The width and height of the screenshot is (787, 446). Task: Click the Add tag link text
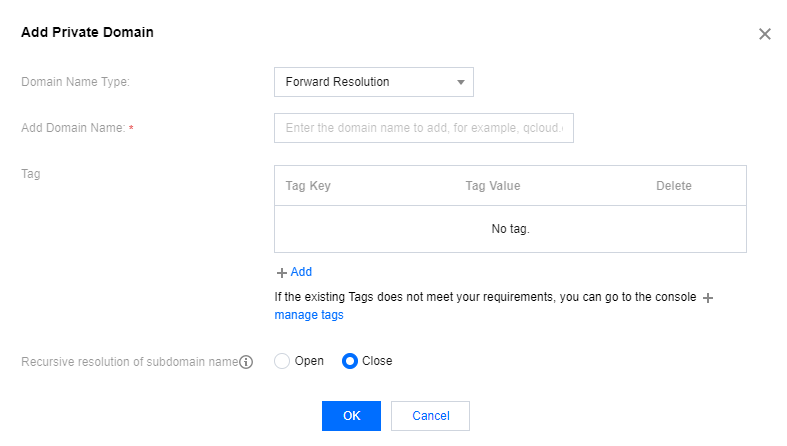[301, 271]
